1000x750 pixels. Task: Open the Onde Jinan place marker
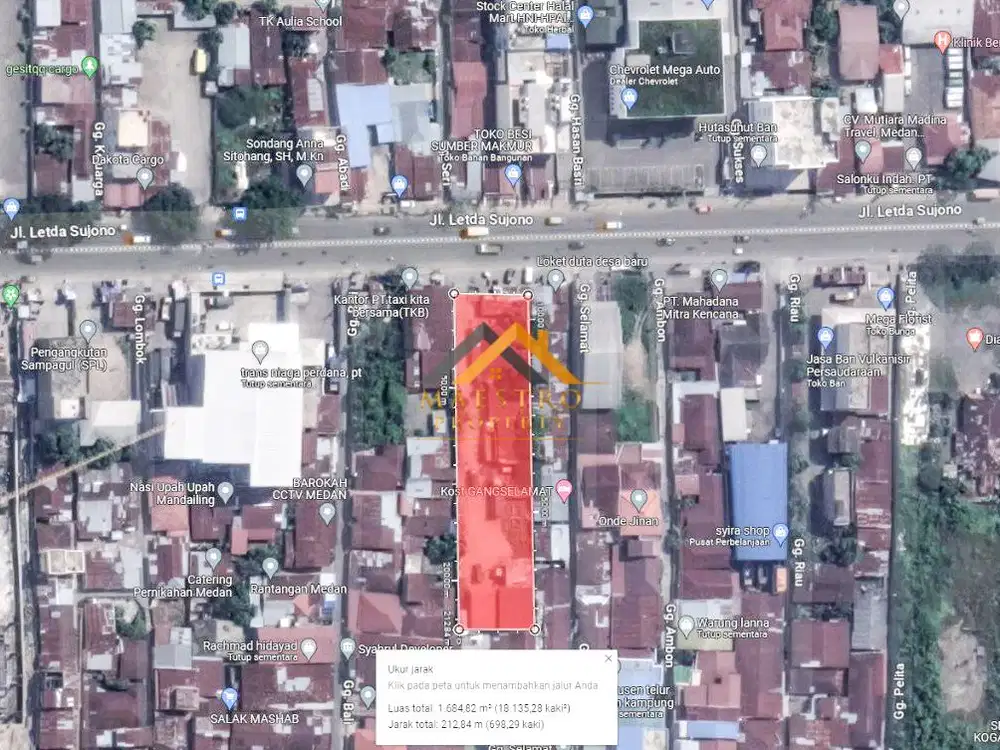point(638,498)
